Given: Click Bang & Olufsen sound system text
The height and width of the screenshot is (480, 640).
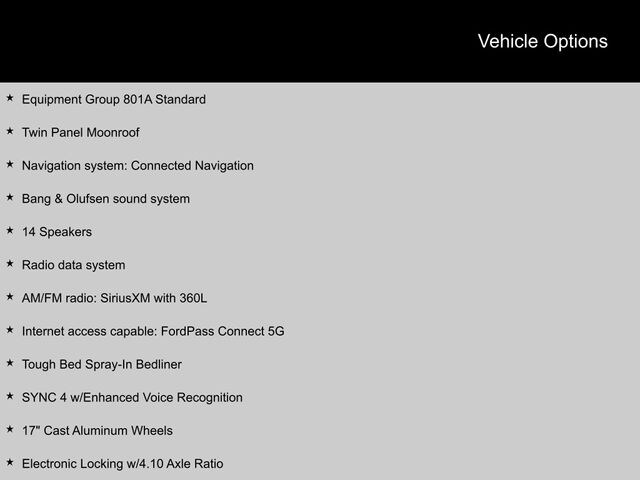Looking at the screenshot, I should pyautogui.click(x=106, y=198).
